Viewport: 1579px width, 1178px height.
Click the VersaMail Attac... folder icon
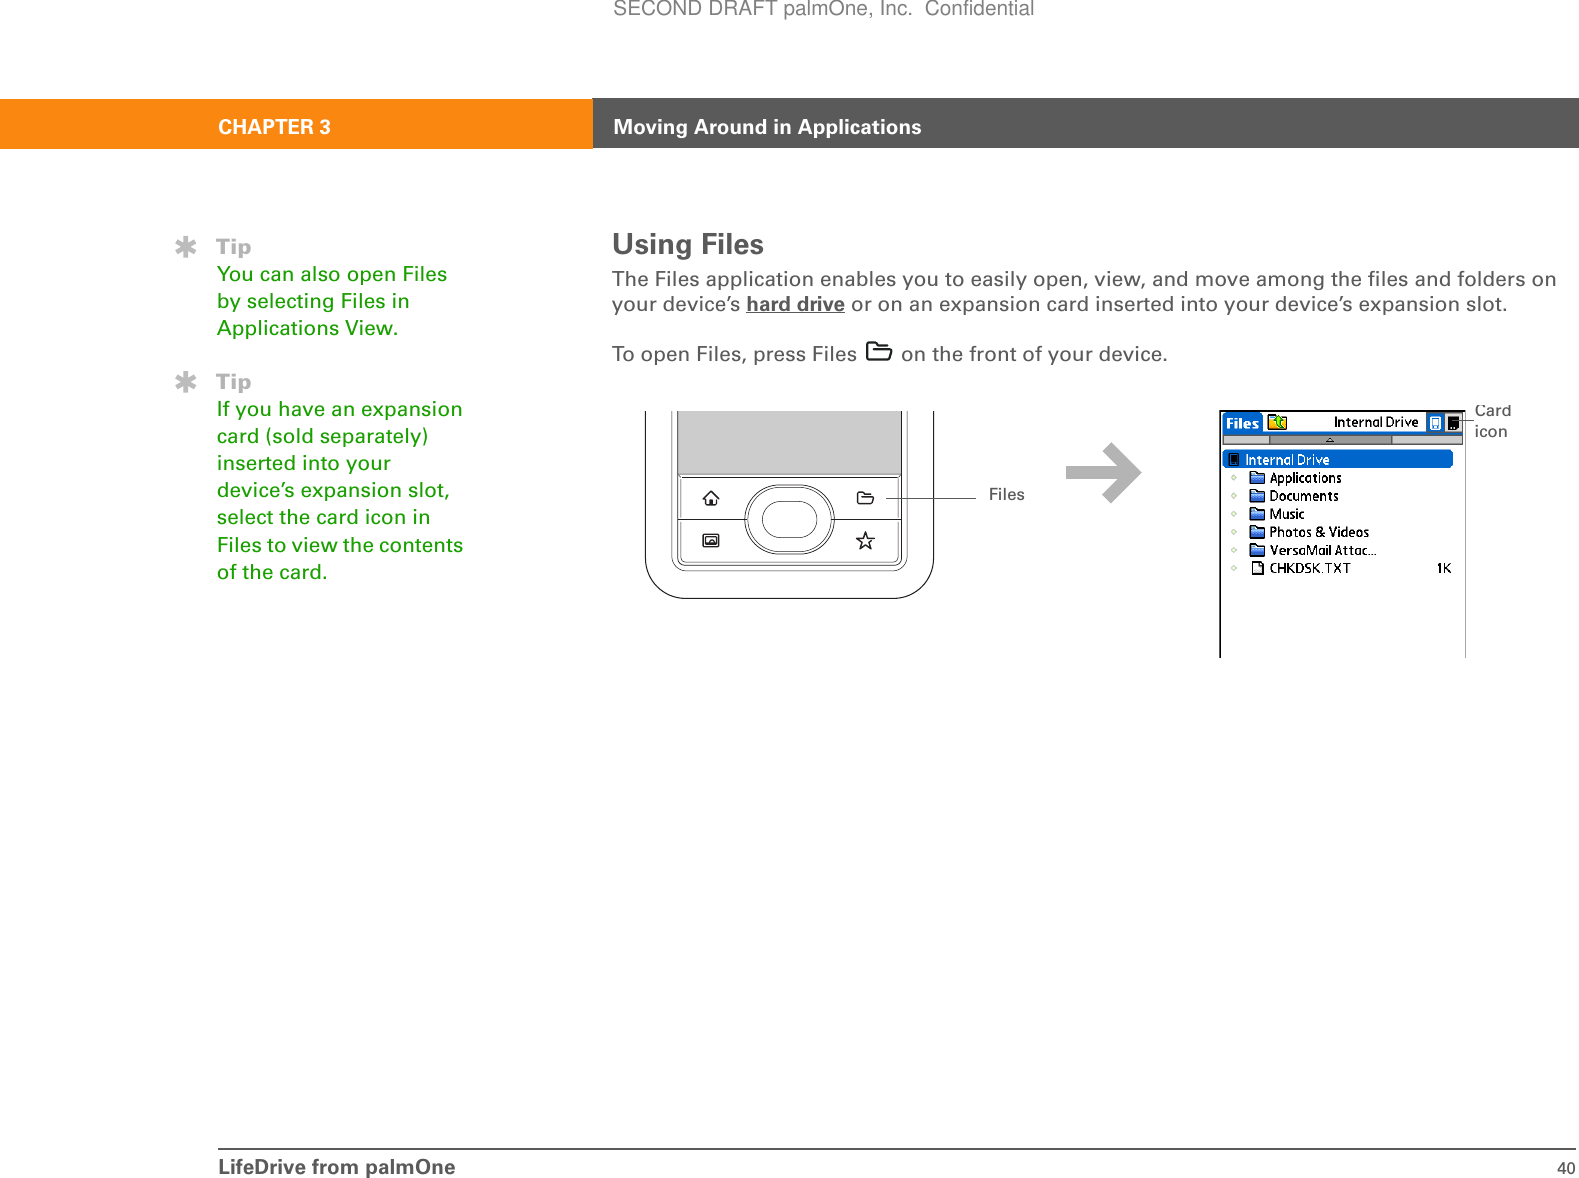click(1257, 550)
